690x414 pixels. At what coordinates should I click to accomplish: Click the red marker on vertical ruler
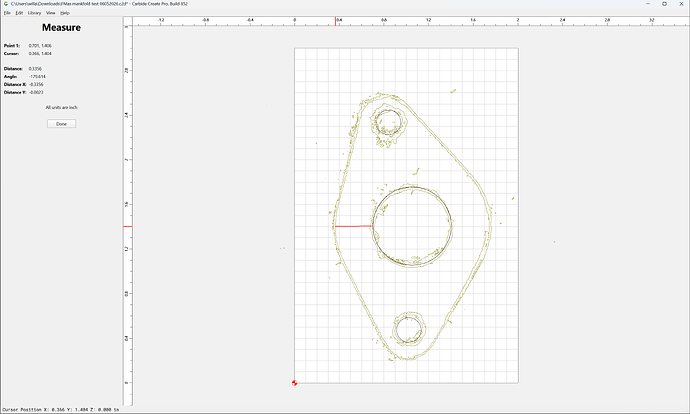128,226
